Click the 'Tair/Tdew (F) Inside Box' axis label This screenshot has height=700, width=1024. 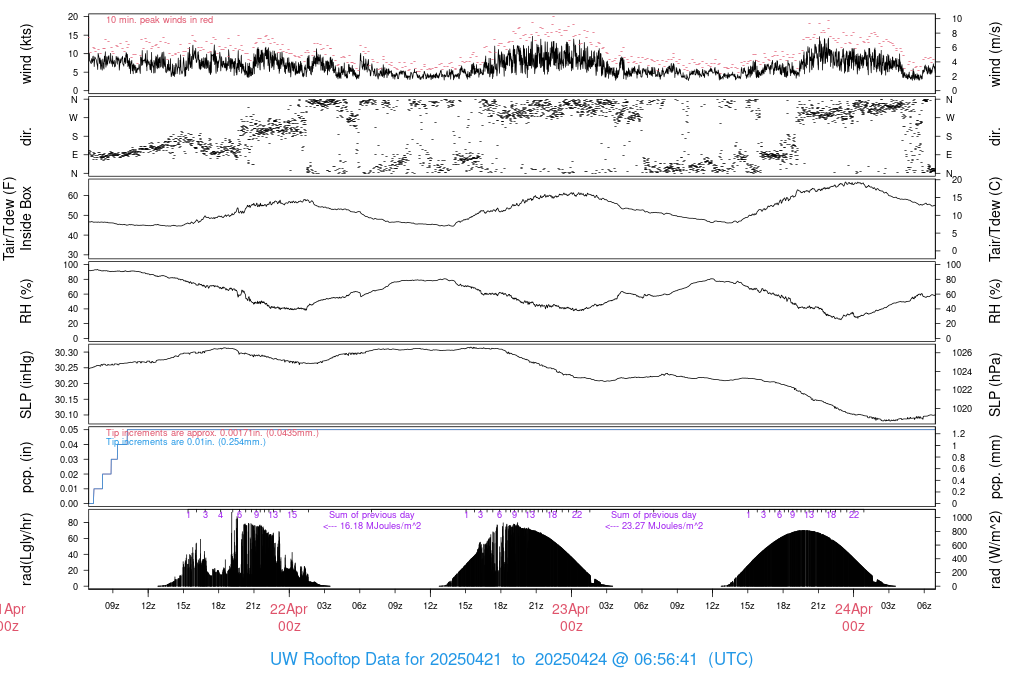pyautogui.click(x=17, y=218)
